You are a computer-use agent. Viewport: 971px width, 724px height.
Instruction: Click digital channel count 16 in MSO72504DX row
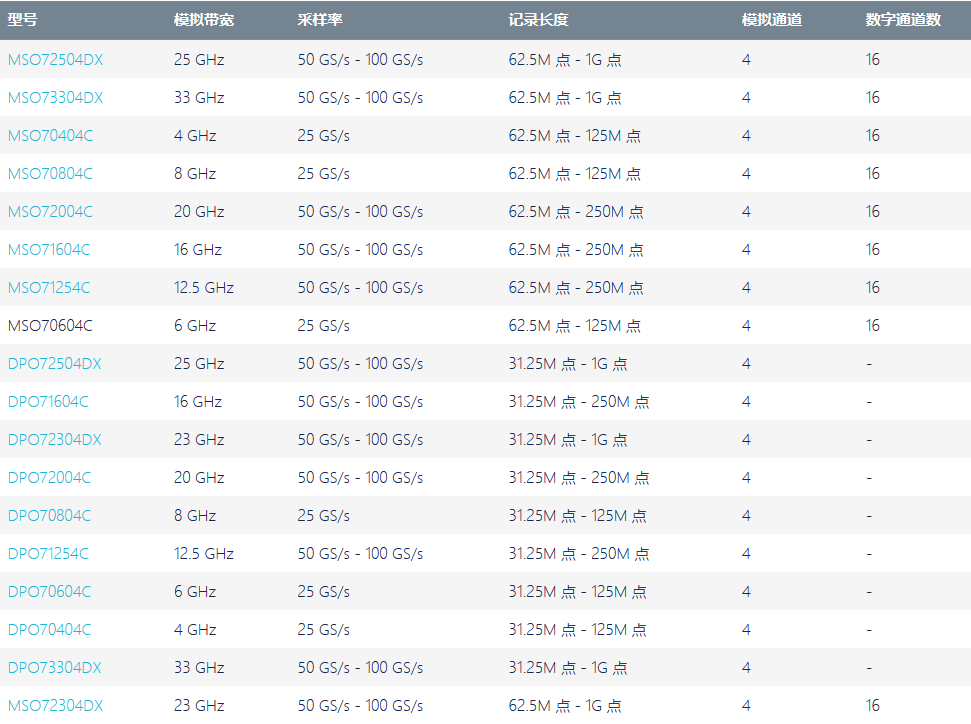pos(873,59)
